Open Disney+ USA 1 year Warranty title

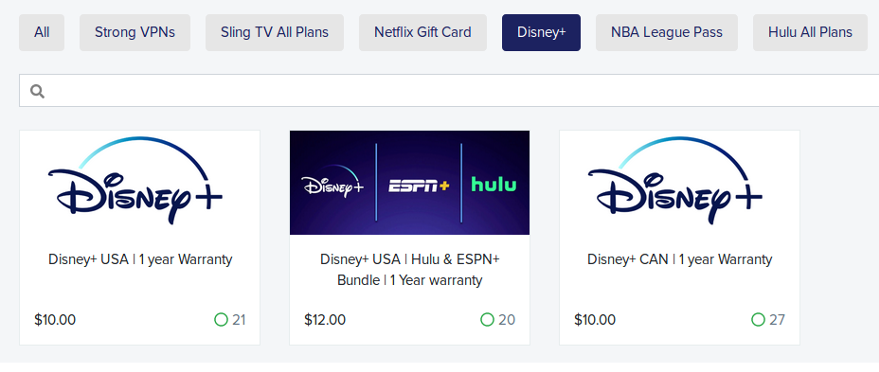[x=140, y=260]
